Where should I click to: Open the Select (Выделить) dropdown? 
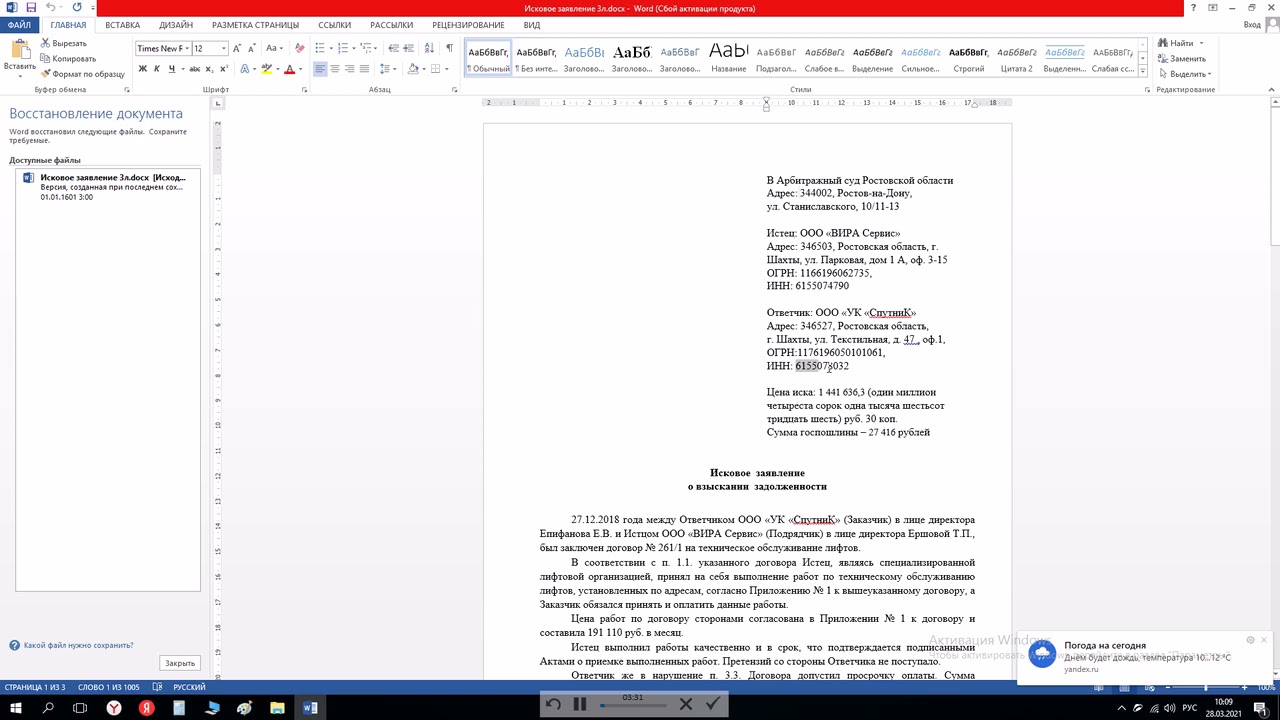pyautogui.click(x=1184, y=74)
